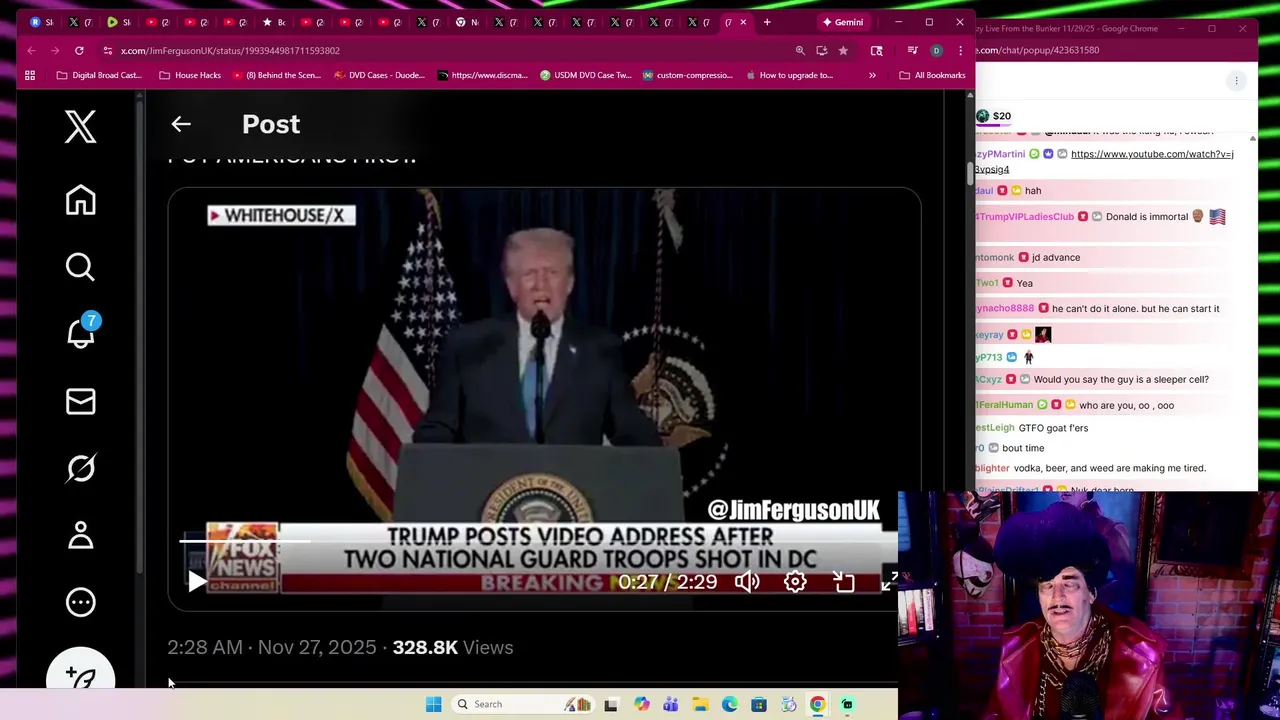This screenshot has height=720, width=1280.
Task: Go back with Post arrow
Action: pyautogui.click(x=181, y=124)
